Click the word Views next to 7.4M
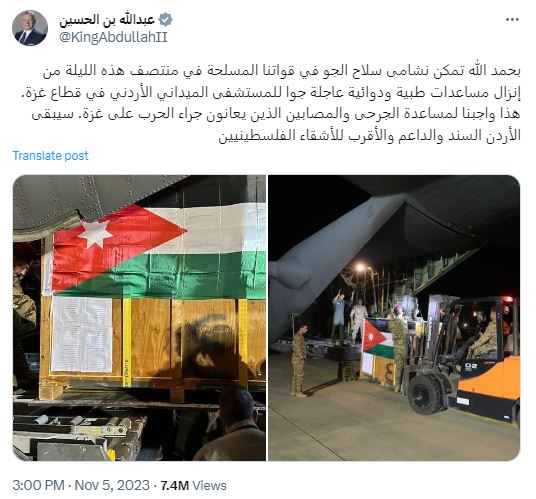Viewport: 536px width, 499px height. (210, 485)
